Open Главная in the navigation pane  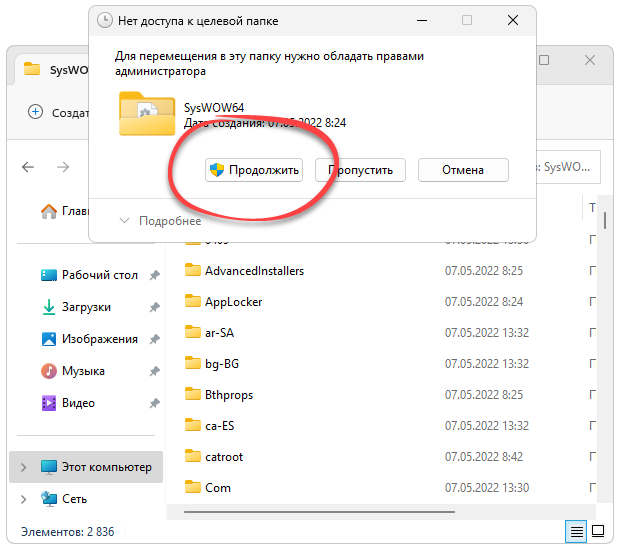pos(65,211)
